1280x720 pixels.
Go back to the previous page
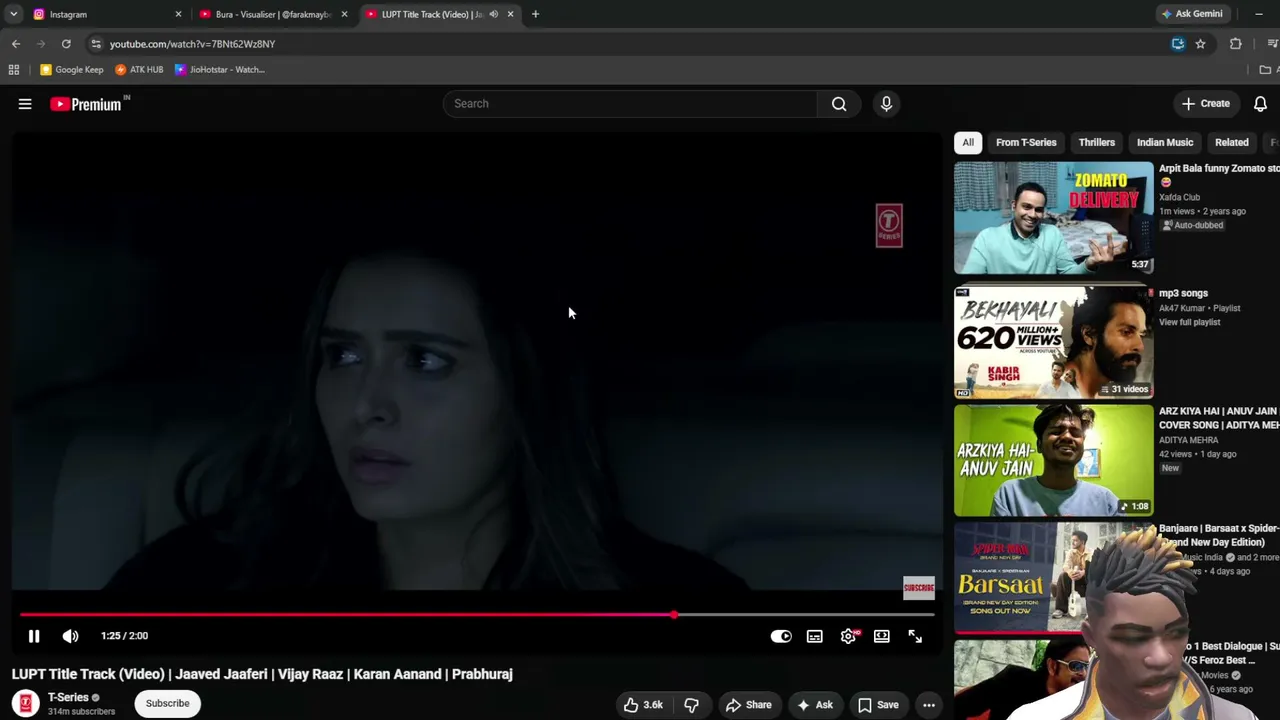tap(16, 44)
